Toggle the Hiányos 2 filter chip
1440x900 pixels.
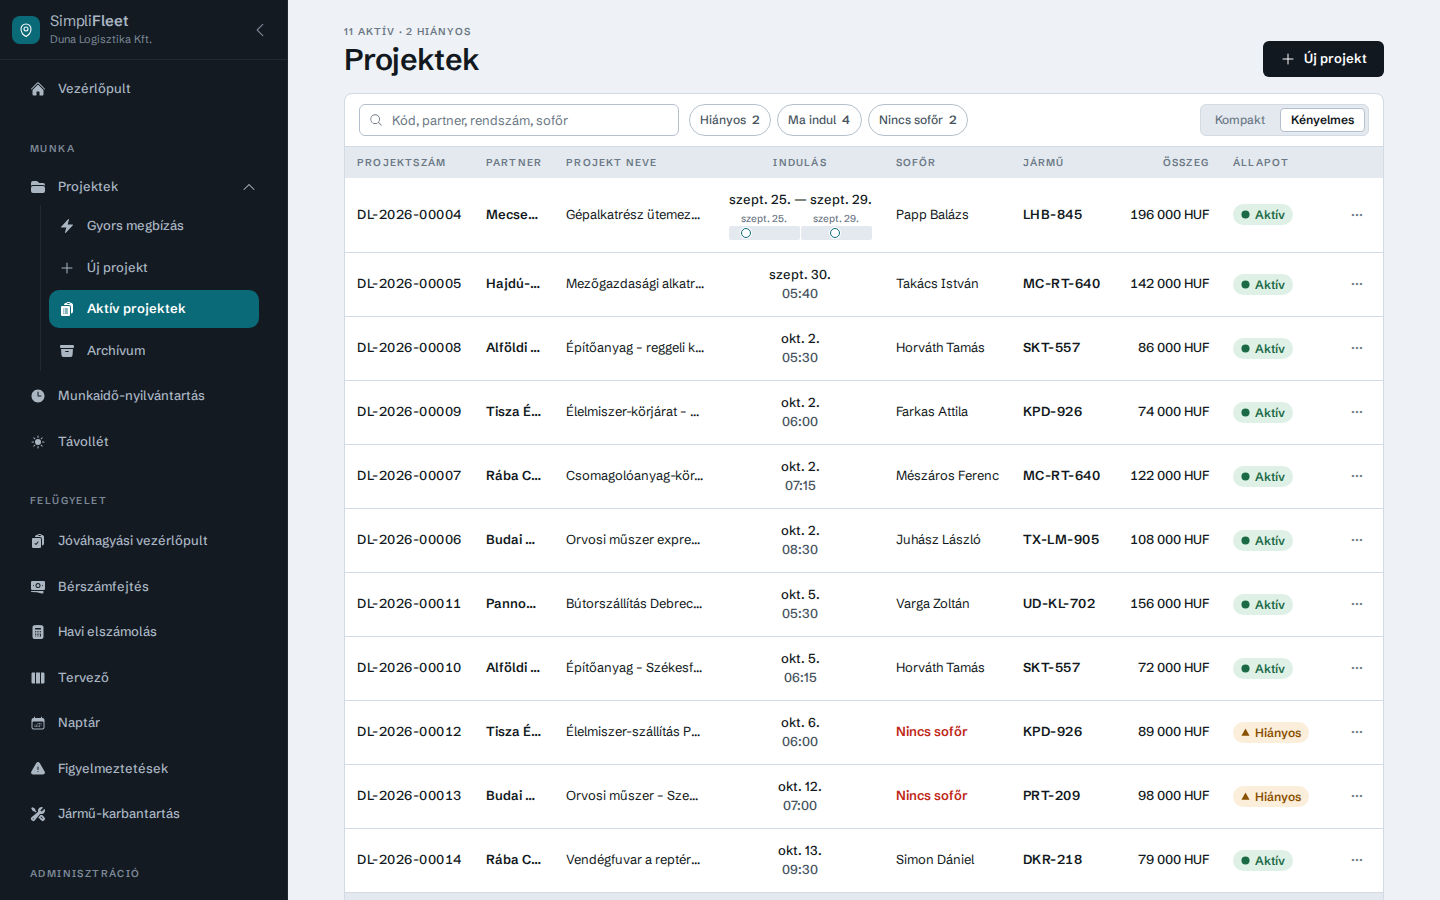(730, 120)
